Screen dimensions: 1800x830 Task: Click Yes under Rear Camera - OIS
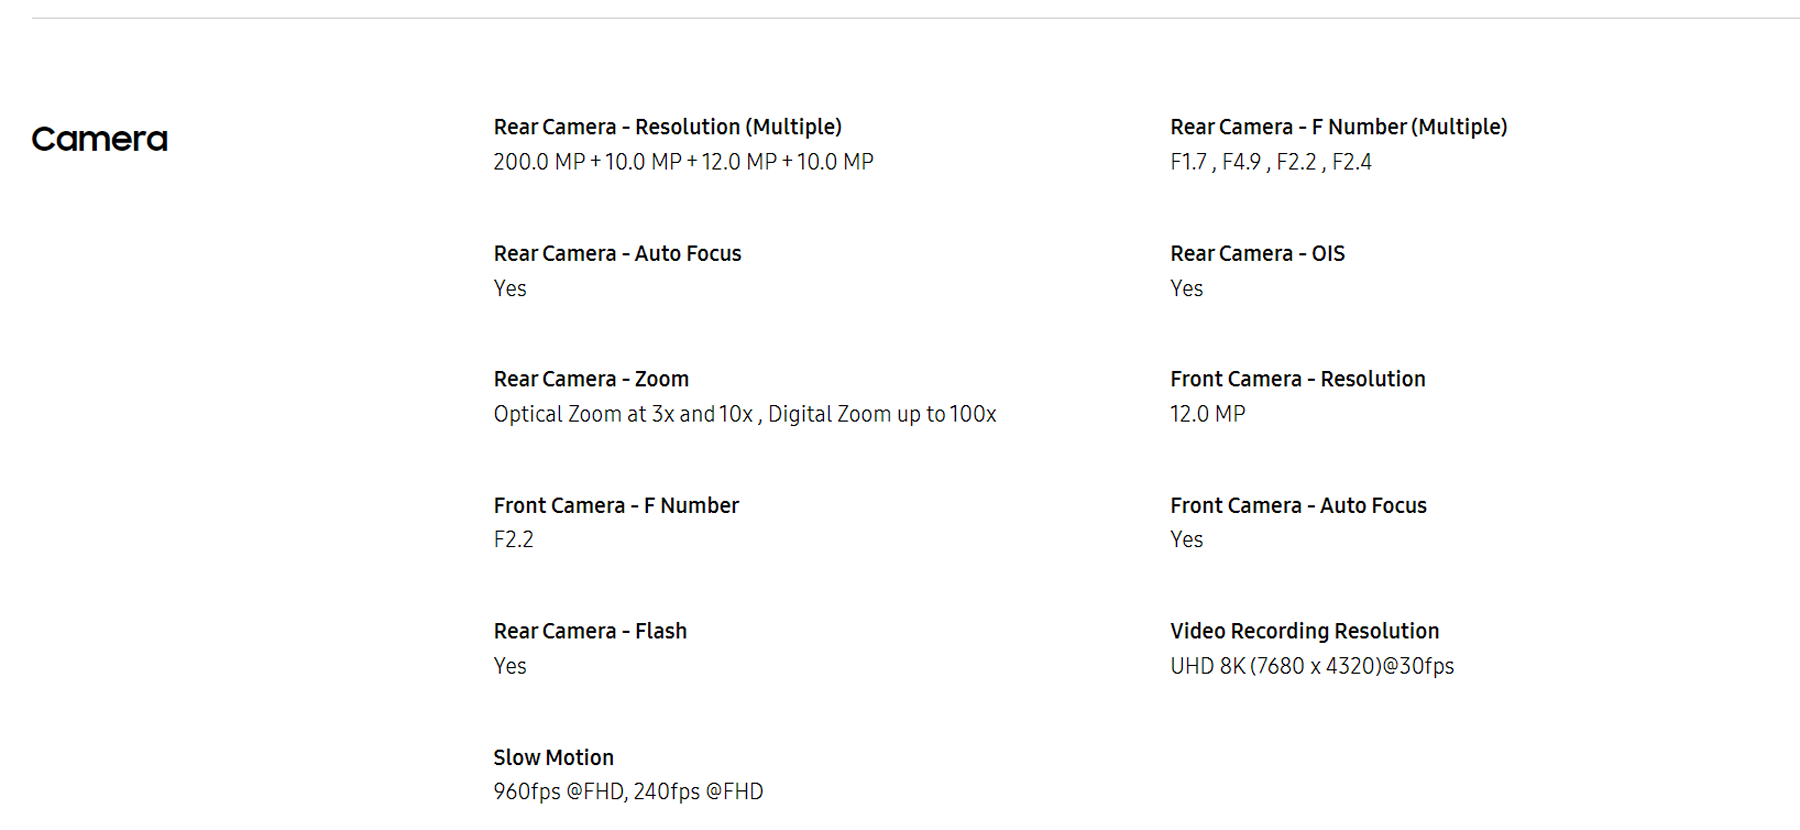tap(1186, 289)
